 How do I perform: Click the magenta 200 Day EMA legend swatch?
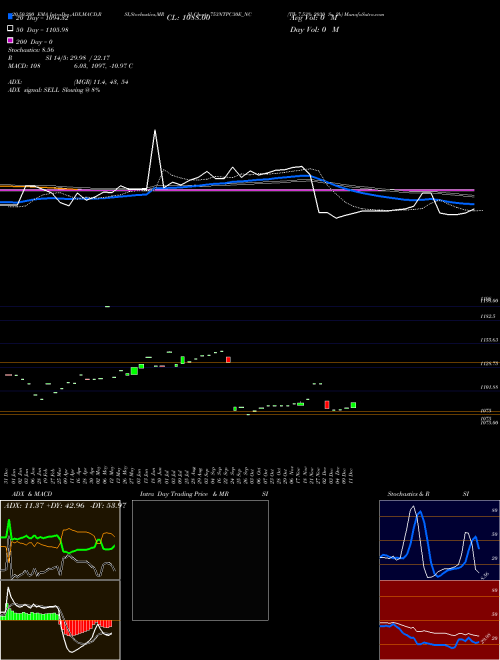pos(10,40)
